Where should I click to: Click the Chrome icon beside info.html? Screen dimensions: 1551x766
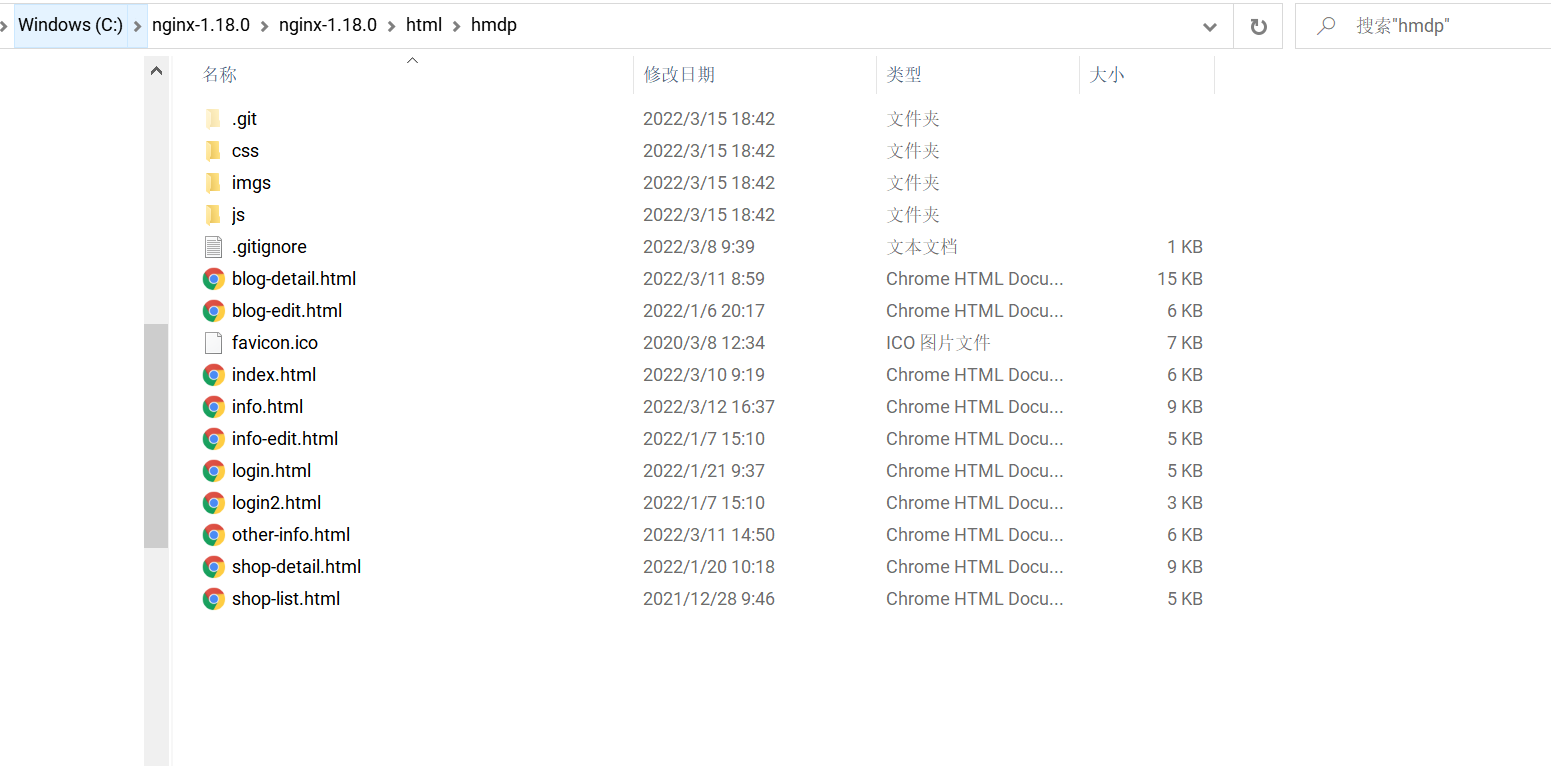pyautogui.click(x=213, y=407)
